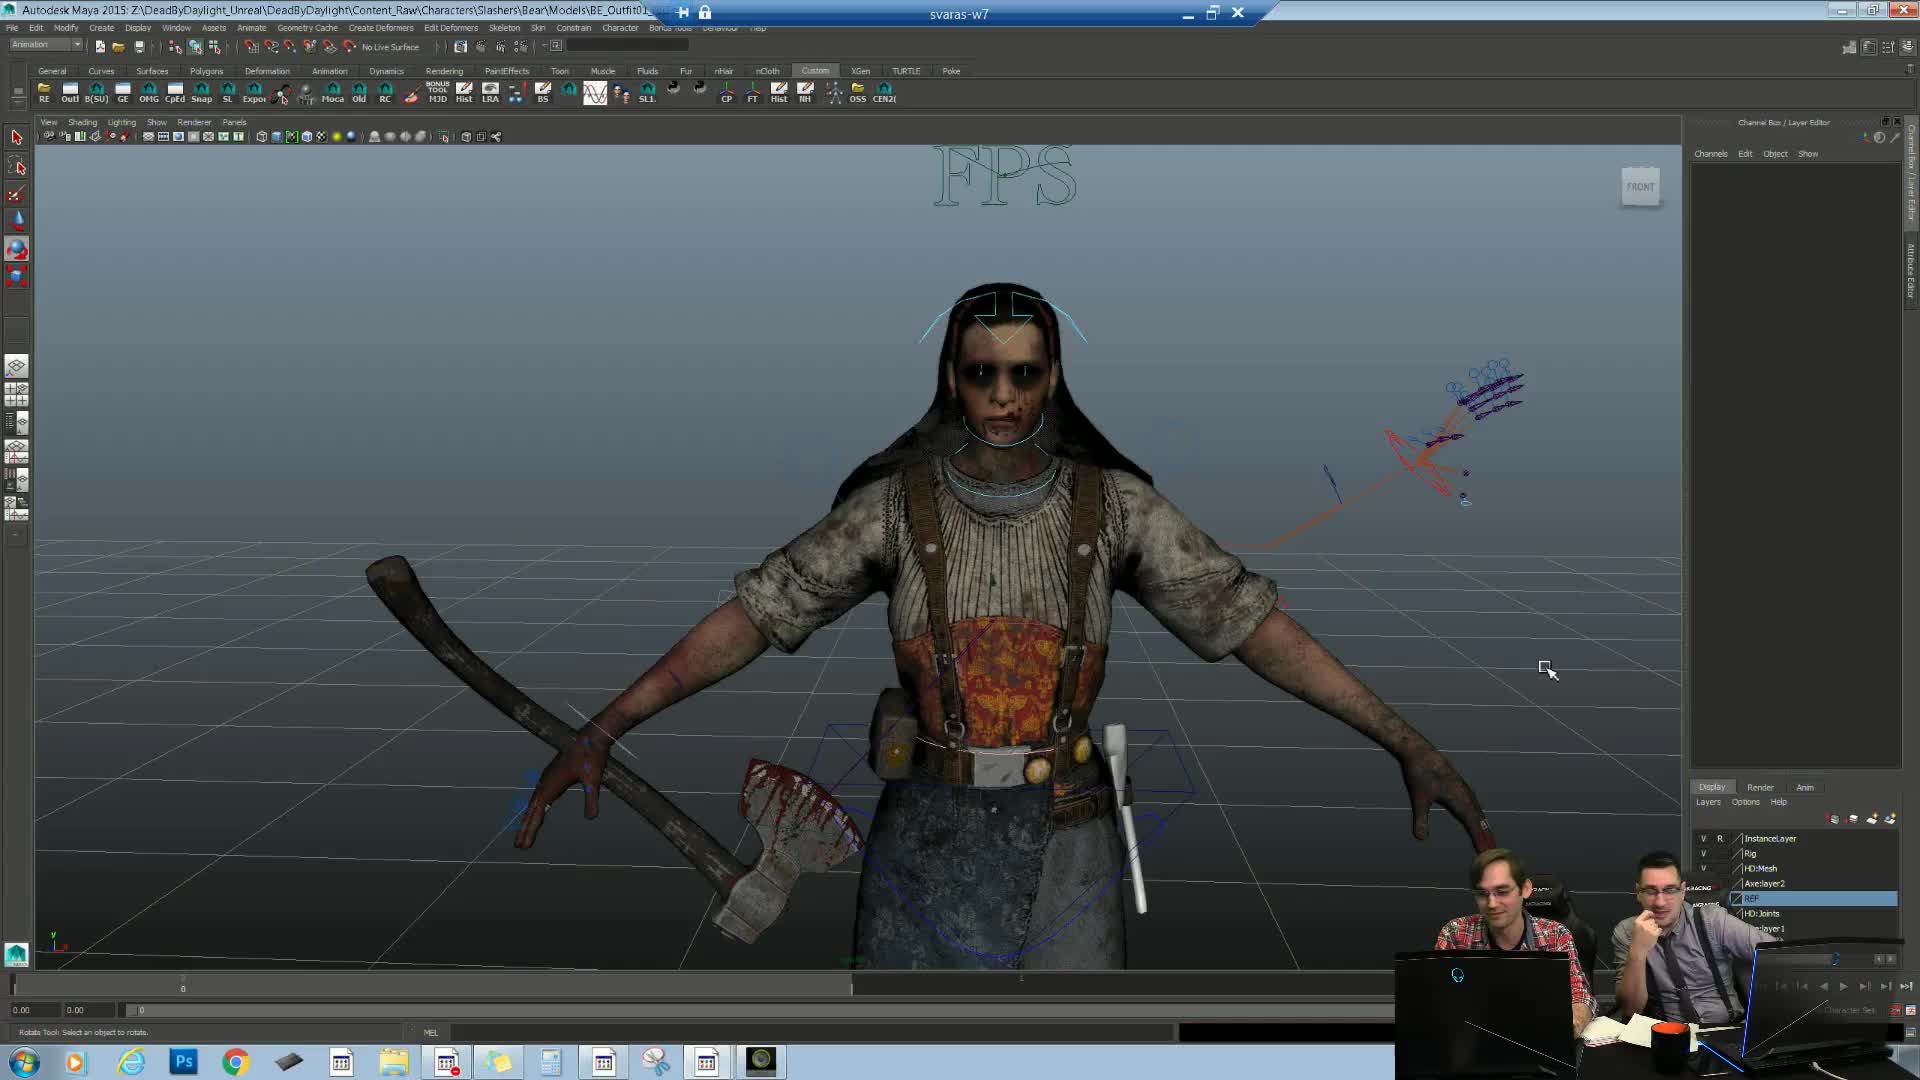
Task: Open the Create Deformers menu
Action: click(x=380, y=28)
